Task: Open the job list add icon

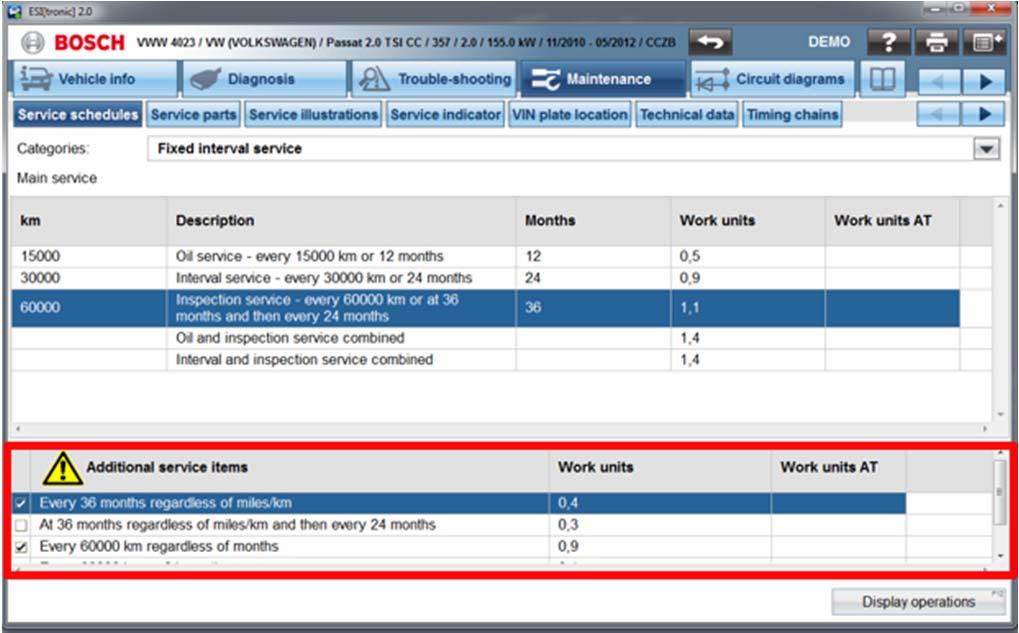Action: (x=985, y=43)
